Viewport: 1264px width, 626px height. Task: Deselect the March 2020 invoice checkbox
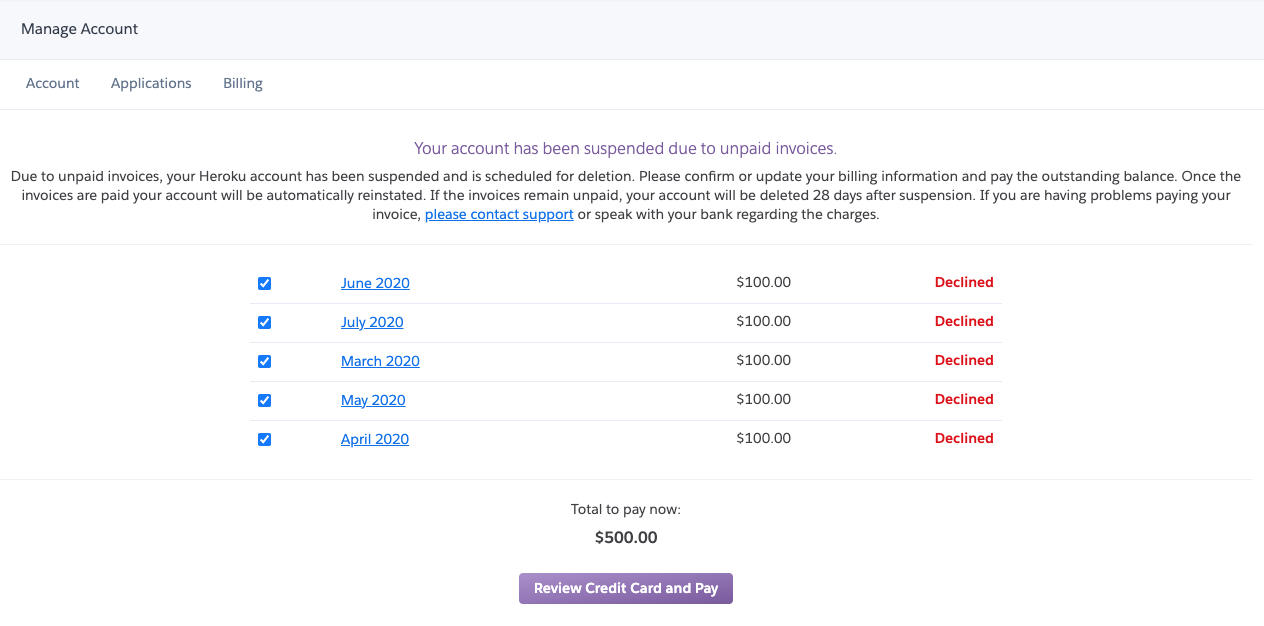pyautogui.click(x=264, y=361)
